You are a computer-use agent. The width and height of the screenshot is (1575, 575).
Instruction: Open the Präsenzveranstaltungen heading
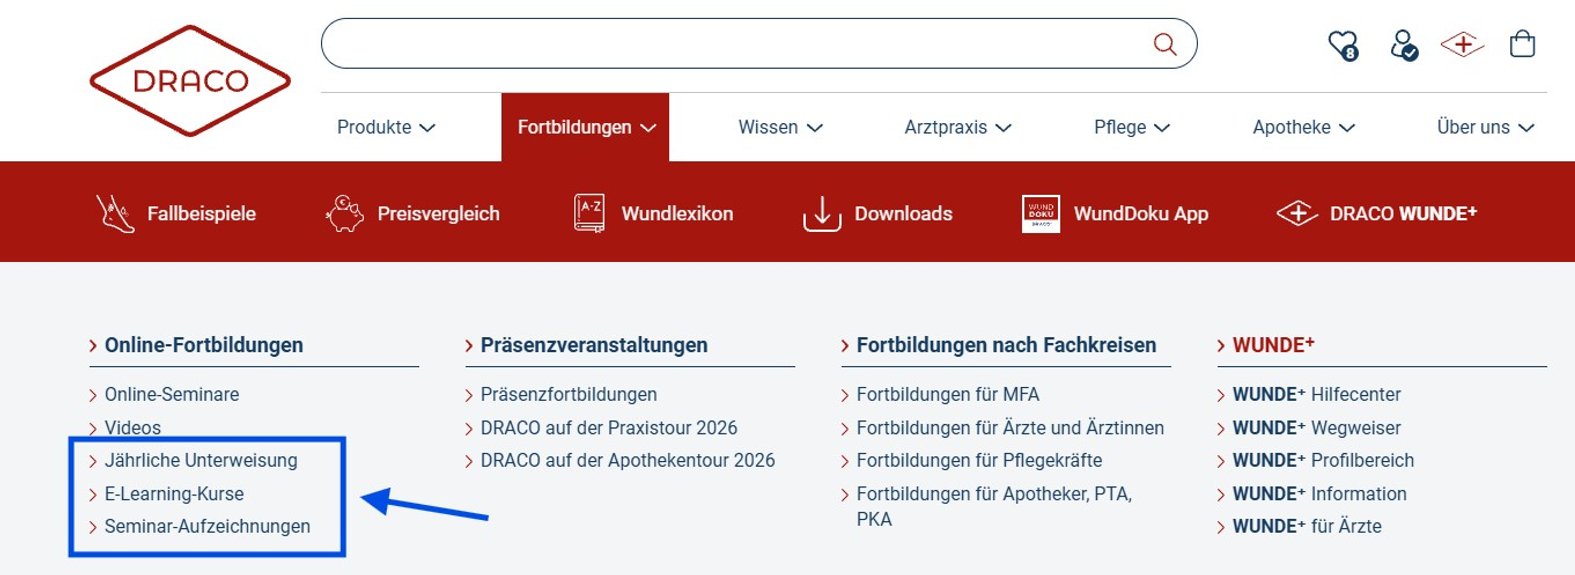[594, 345]
